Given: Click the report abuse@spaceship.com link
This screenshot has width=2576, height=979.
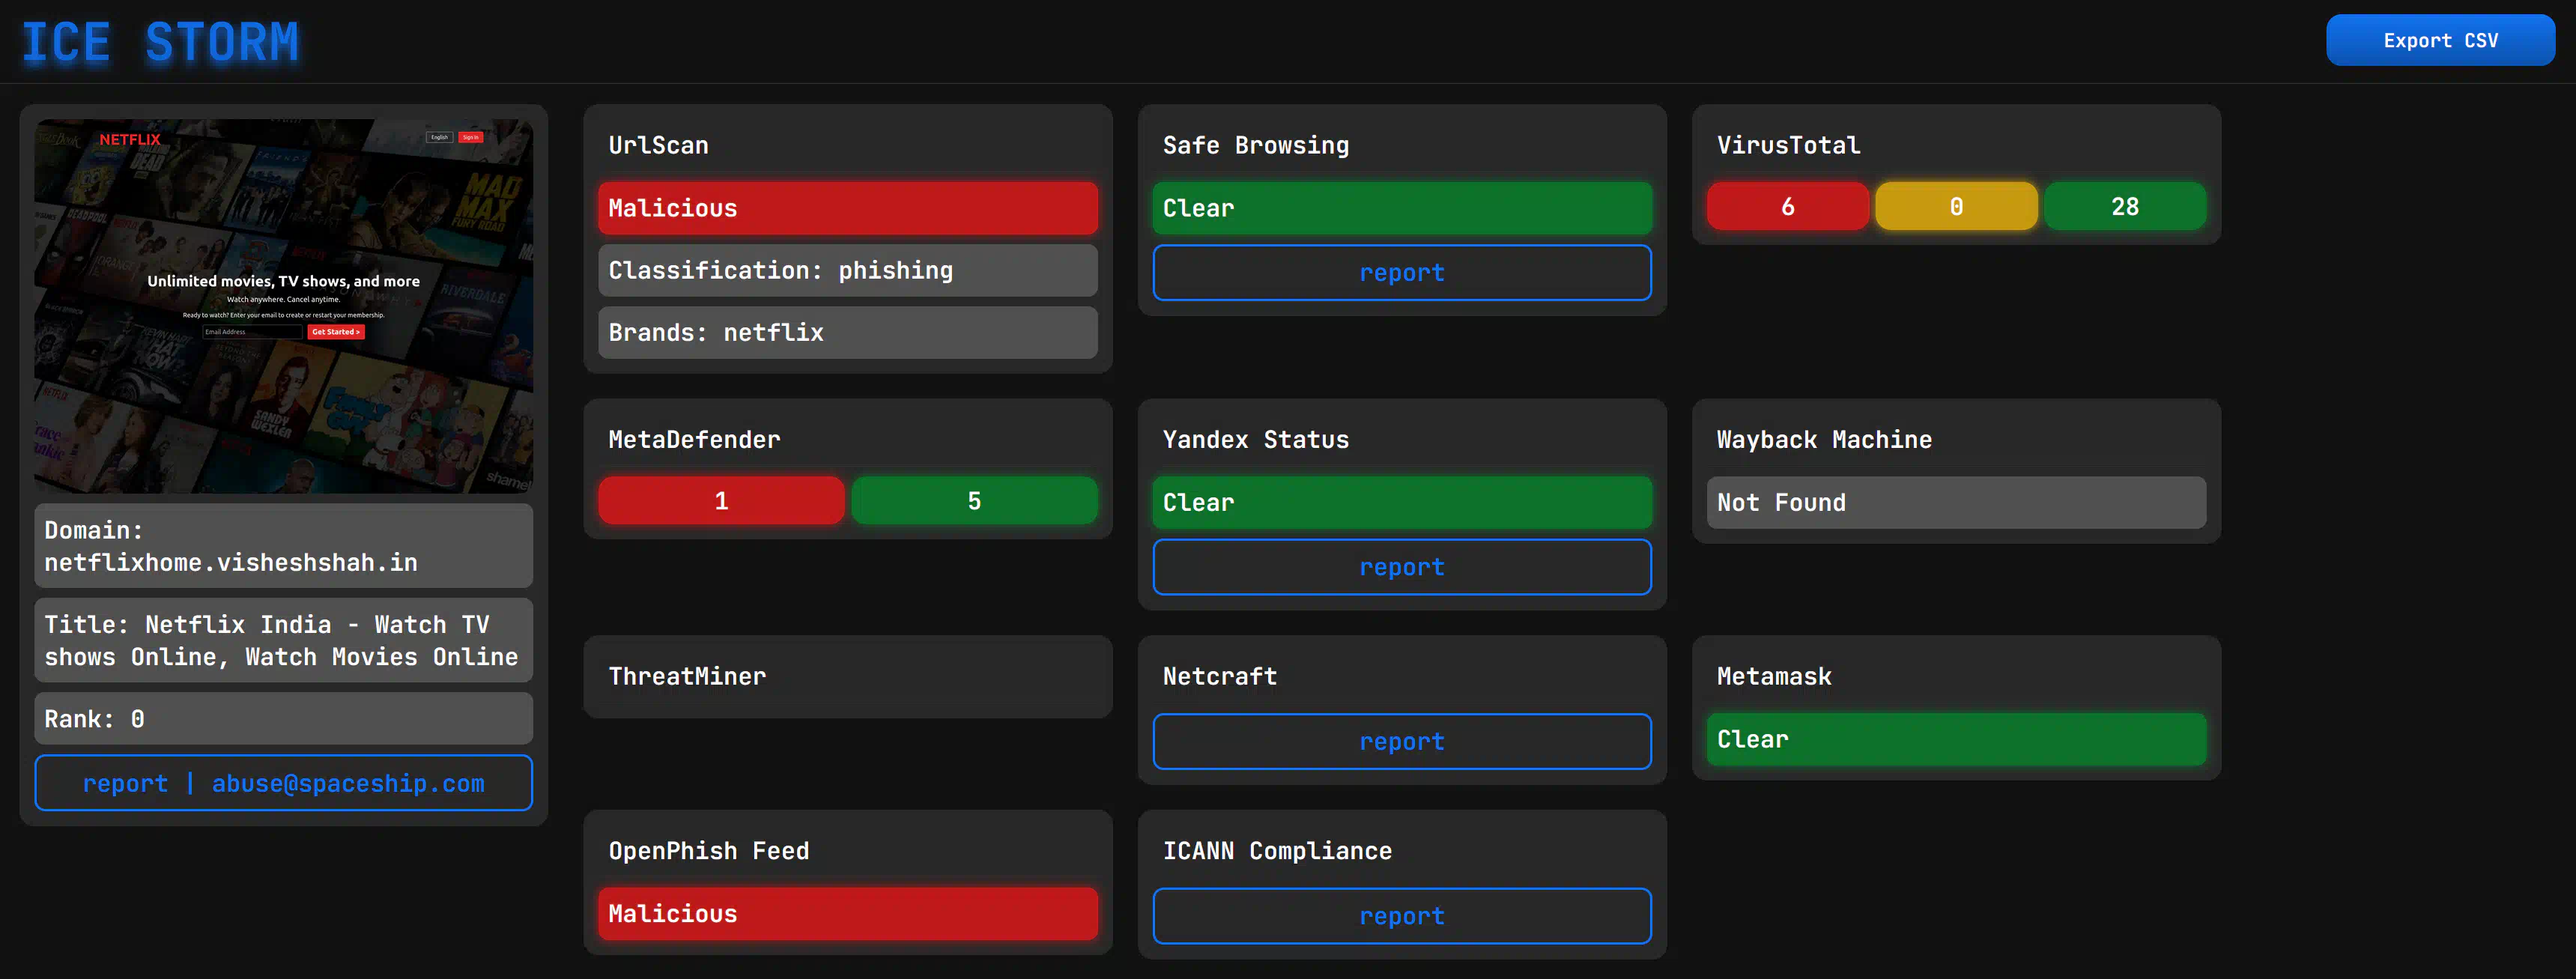Looking at the screenshot, I should [283, 783].
